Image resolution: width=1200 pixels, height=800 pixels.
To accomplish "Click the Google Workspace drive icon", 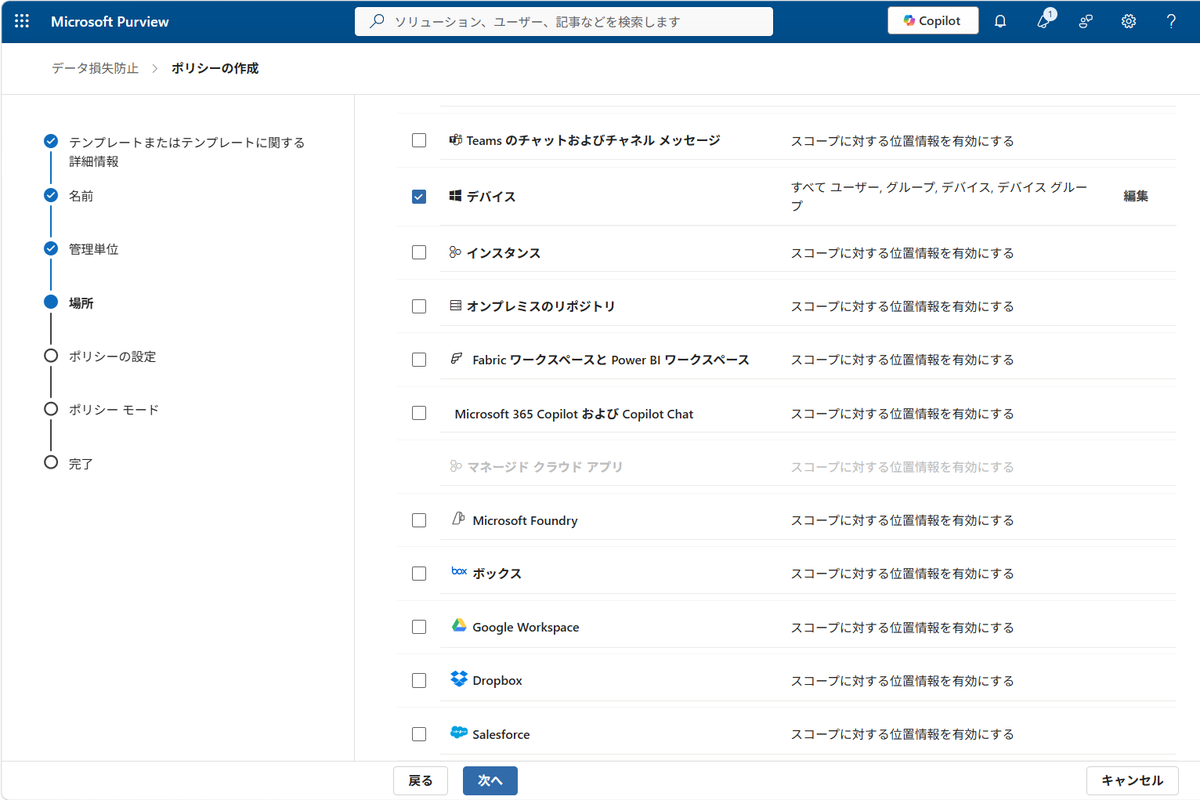I will (459, 626).
